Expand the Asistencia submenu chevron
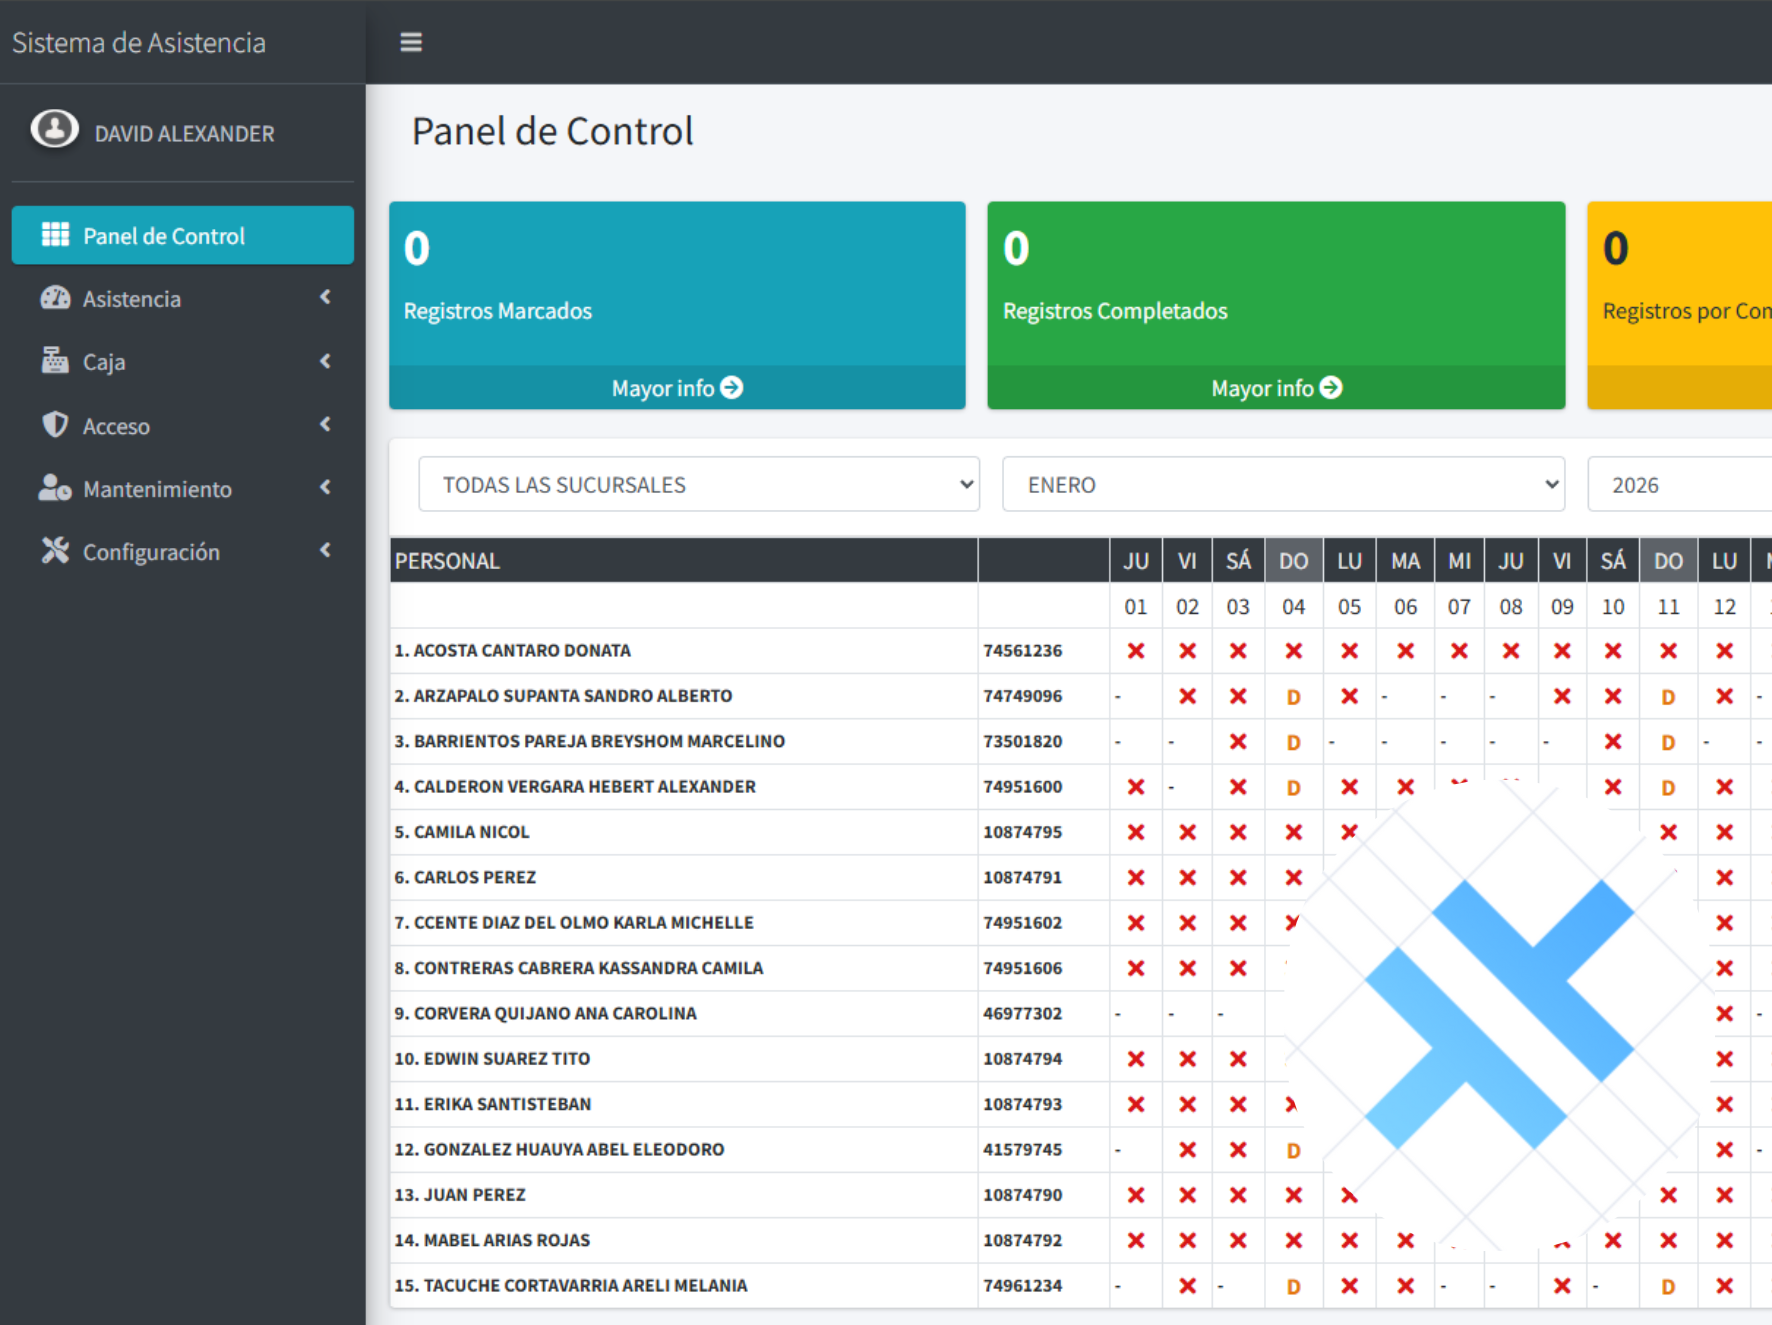This screenshot has height=1325, width=1772. click(x=325, y=298)
